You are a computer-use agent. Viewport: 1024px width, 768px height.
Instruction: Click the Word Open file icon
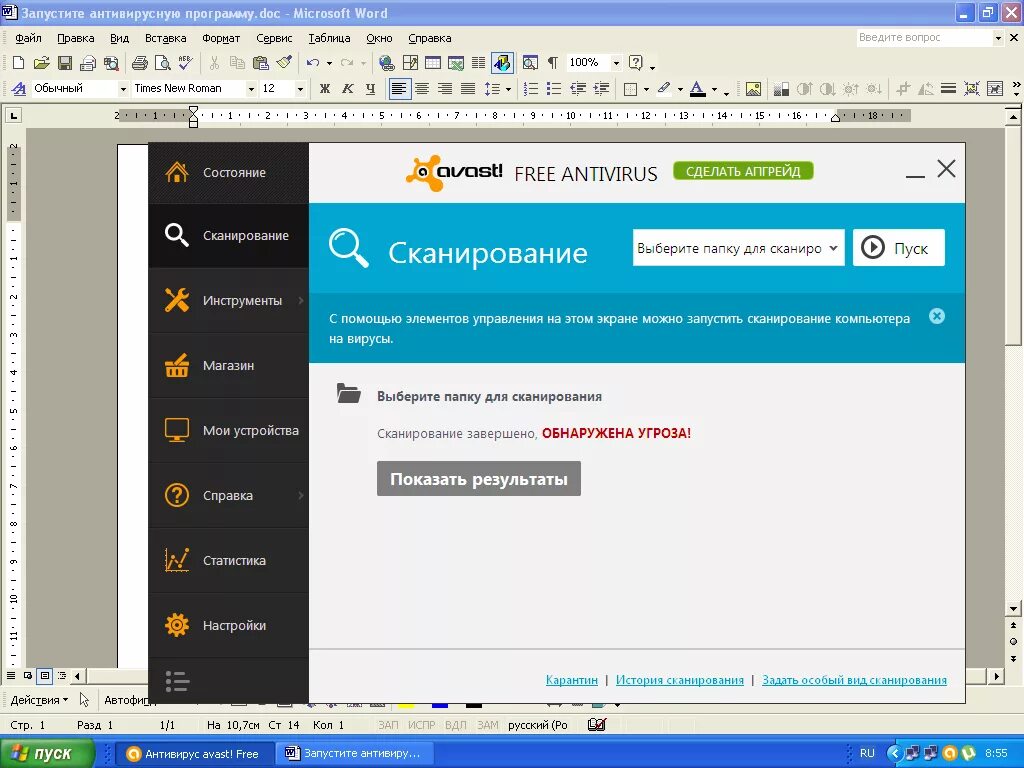(x=41, y=63)
